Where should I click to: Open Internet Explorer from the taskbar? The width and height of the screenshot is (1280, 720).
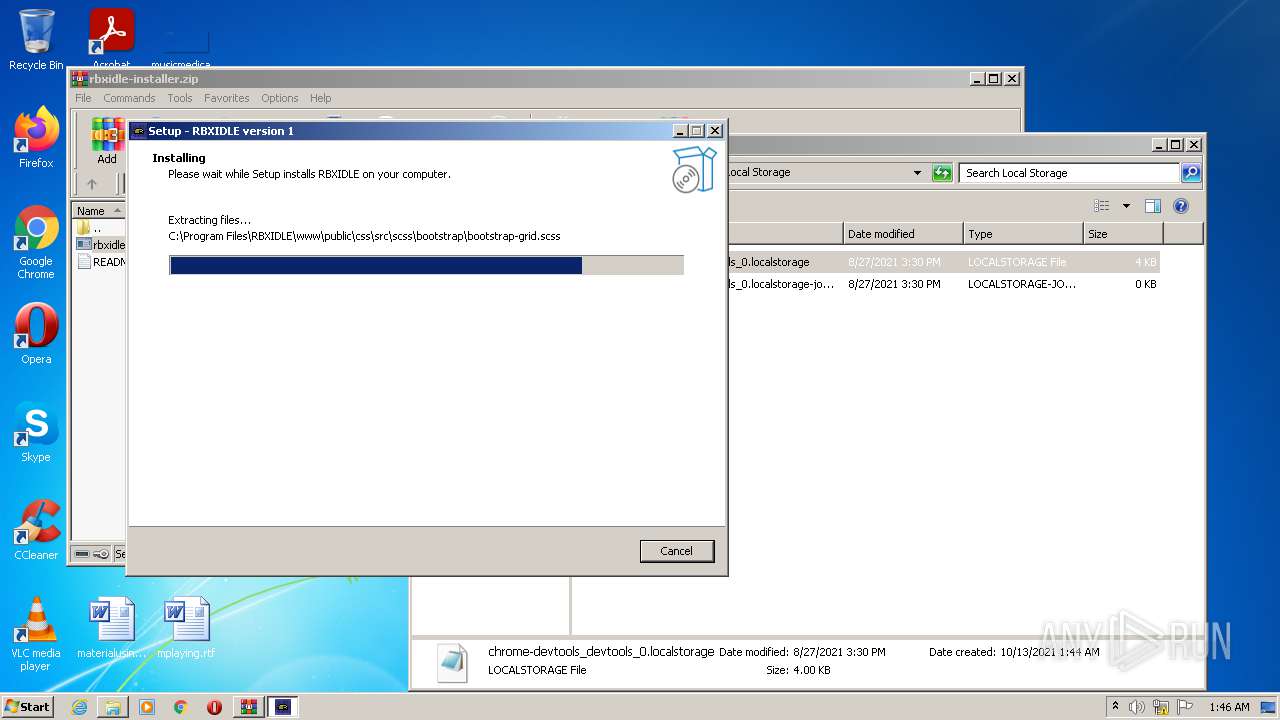tap(79, 707)
